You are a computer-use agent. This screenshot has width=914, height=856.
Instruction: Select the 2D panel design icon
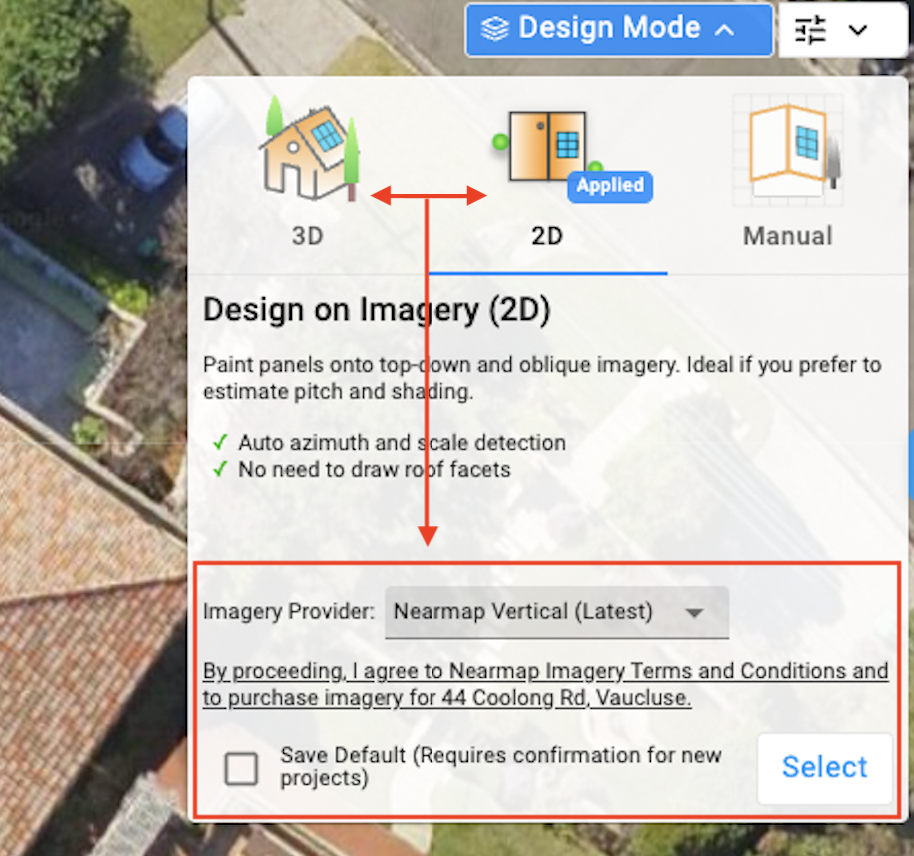(547, 146)
